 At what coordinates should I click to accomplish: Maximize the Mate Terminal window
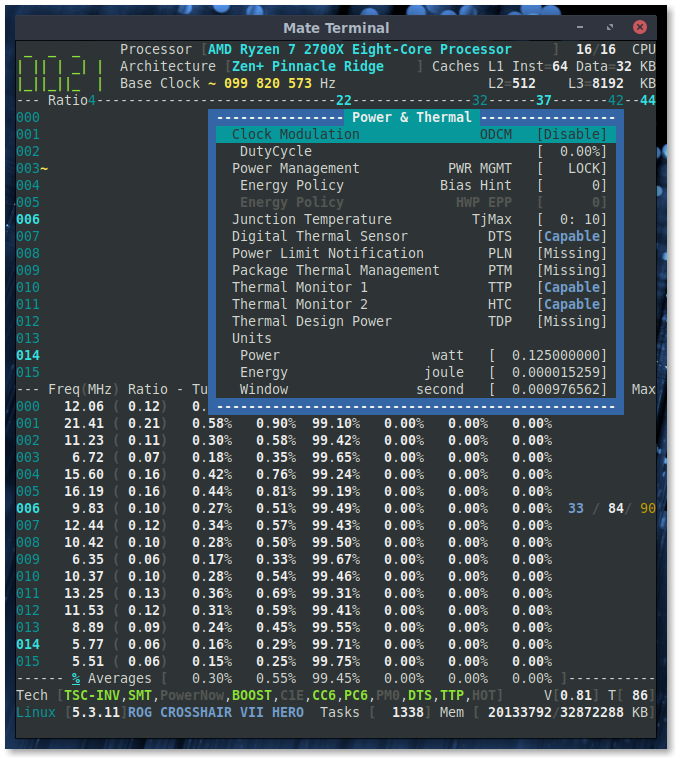[610, 28]
